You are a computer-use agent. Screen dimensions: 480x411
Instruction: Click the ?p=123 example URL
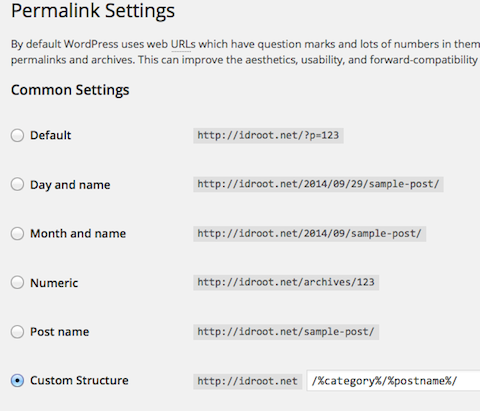(x=268, y=135)
